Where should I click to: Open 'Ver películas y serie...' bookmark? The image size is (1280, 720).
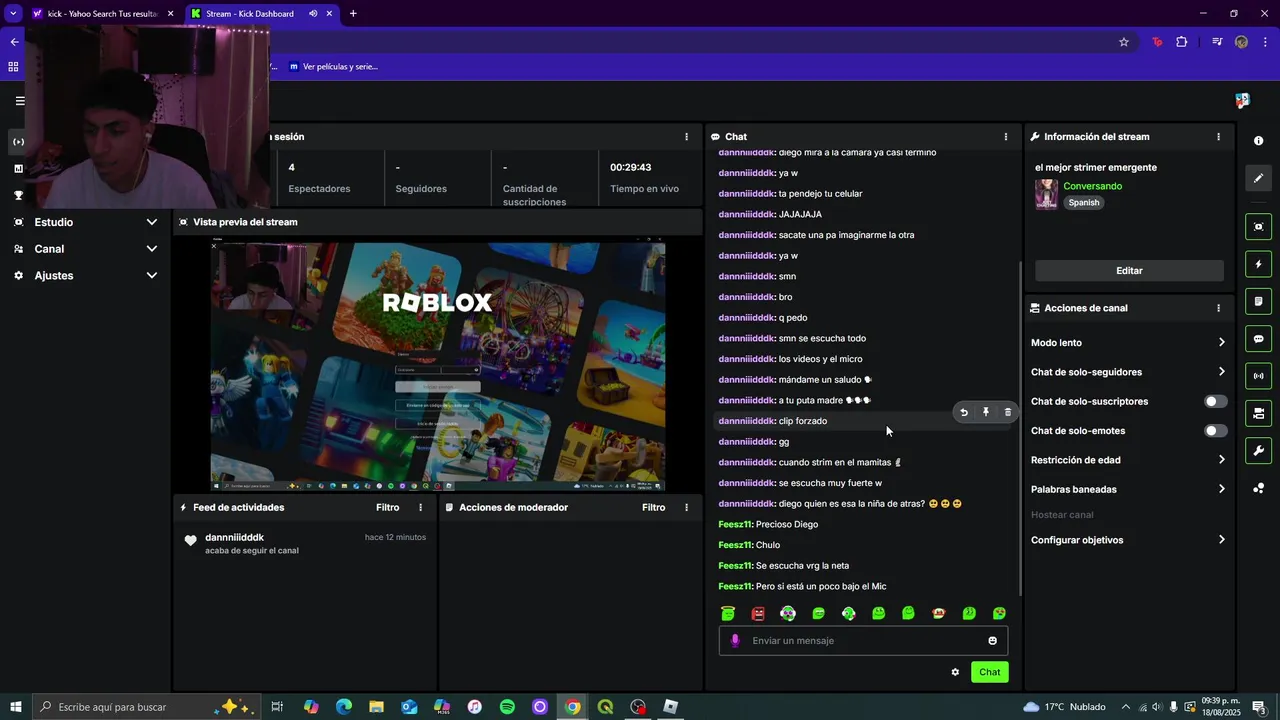[334, 67]
